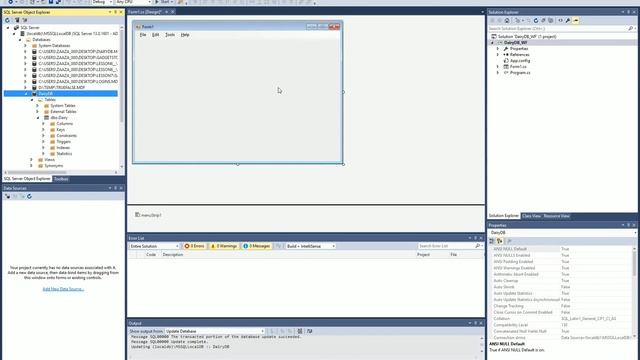The height and width of the screenshot is (360, 640).
Task: Click the Properties wrench icon in Solution Explorer toolbar
Action: (x=568, y=20)
